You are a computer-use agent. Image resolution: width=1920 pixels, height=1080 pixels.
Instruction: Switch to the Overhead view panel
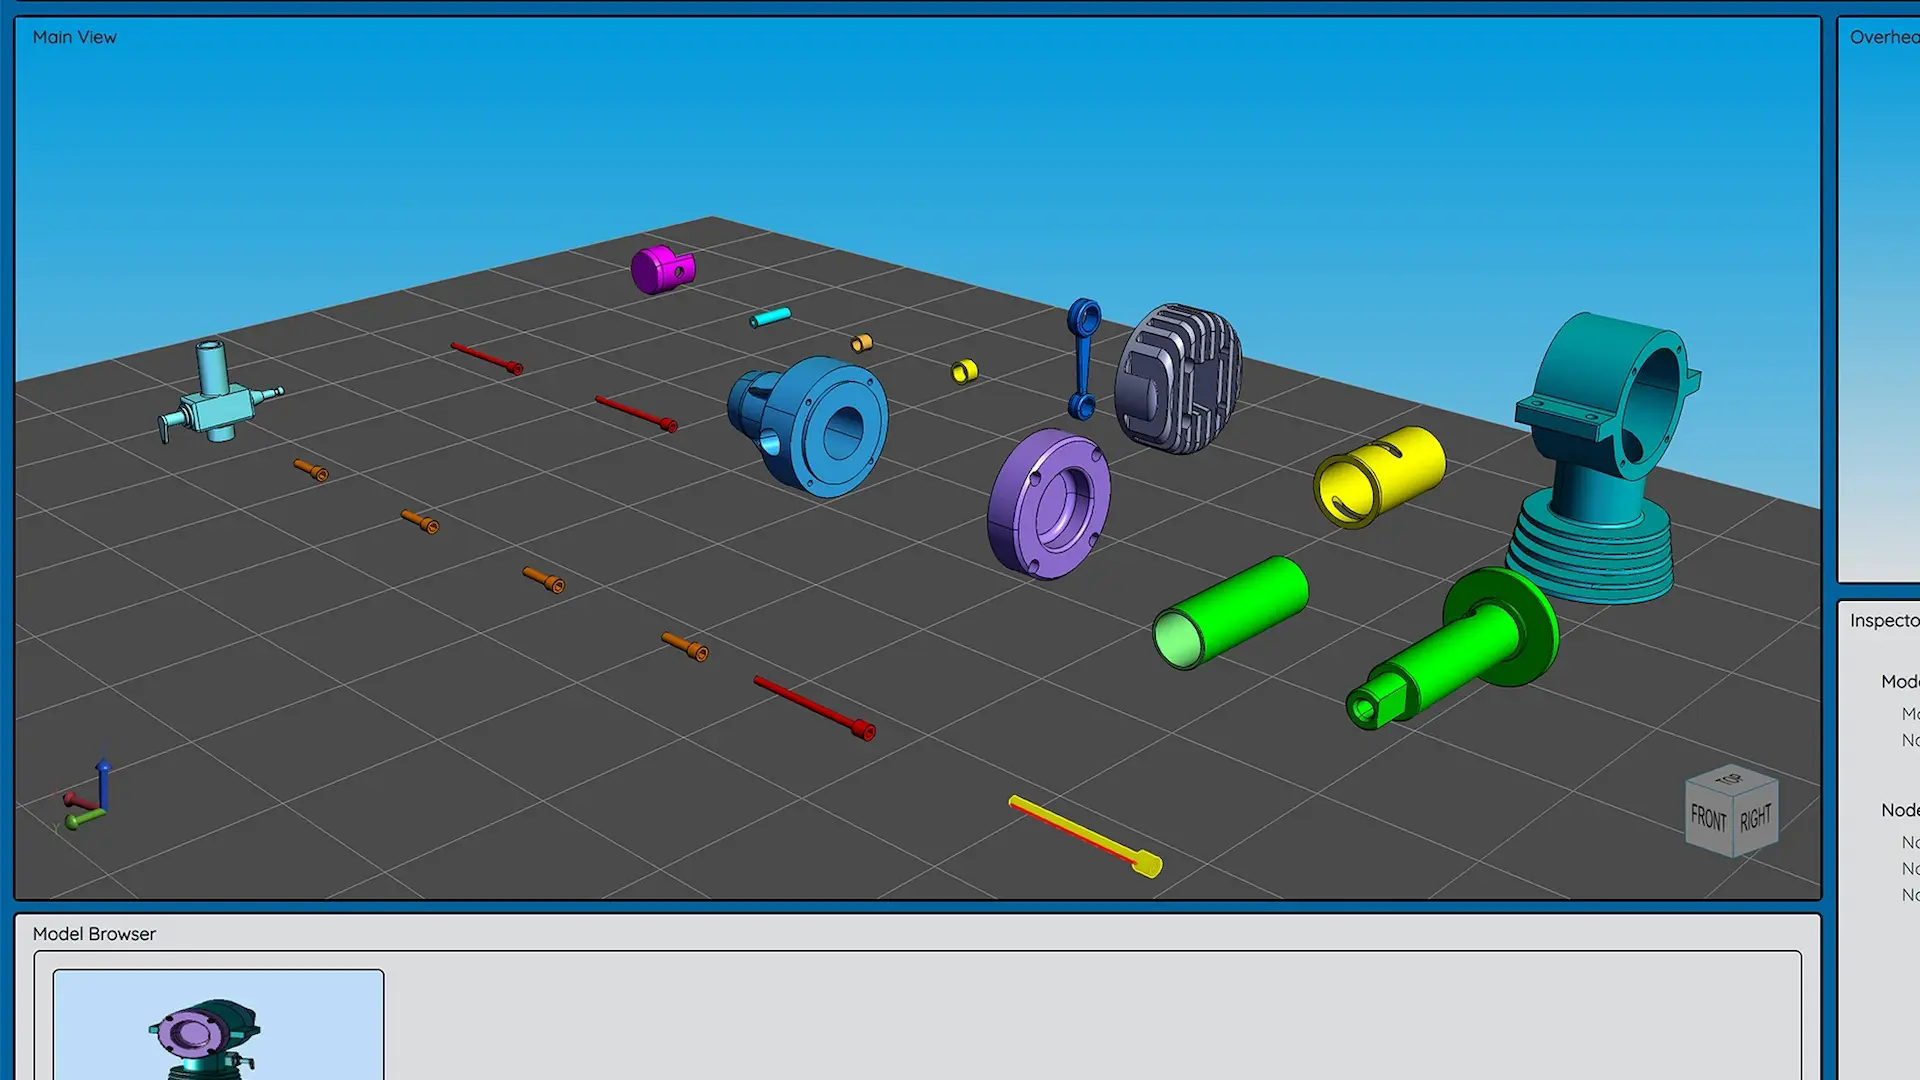[x=1884, y=37]
